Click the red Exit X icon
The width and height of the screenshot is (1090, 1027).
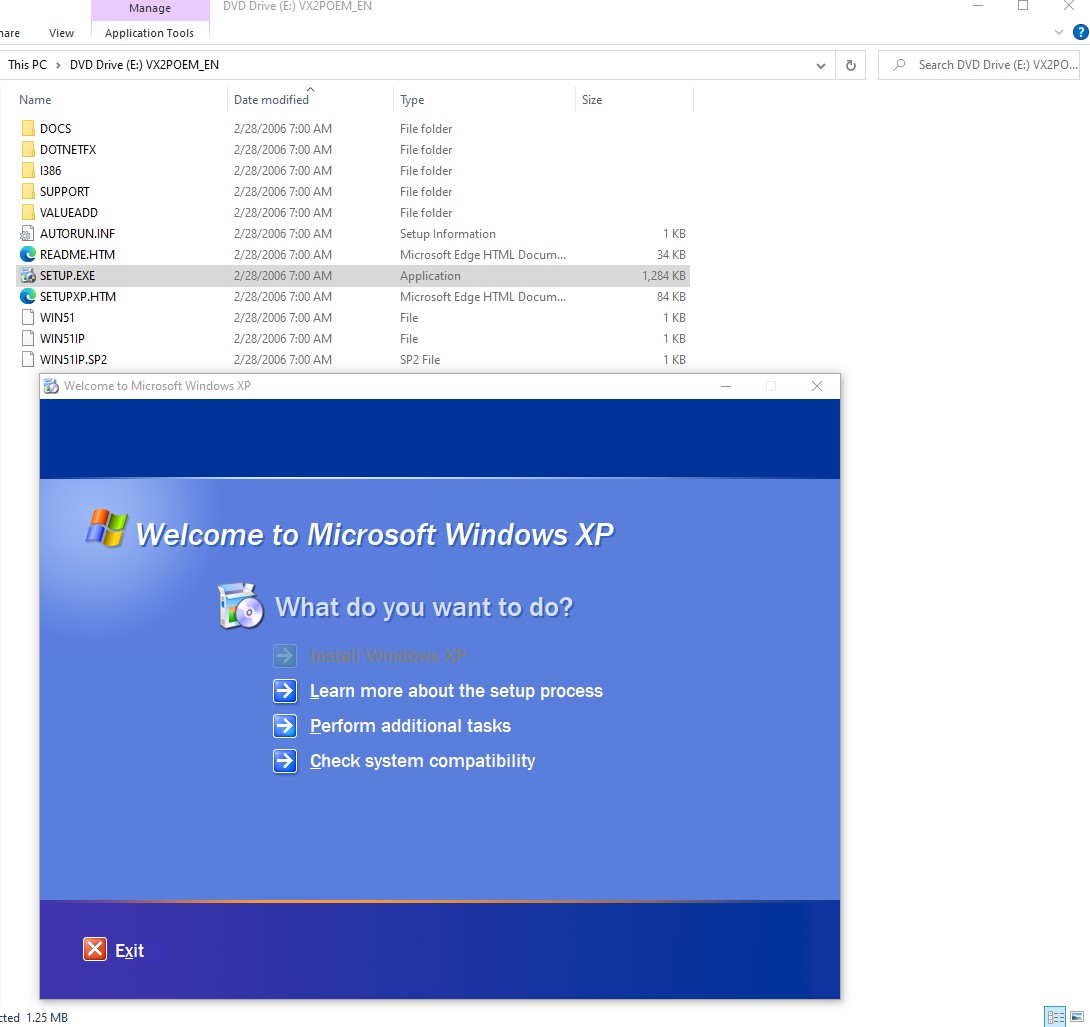pos(95,949)
